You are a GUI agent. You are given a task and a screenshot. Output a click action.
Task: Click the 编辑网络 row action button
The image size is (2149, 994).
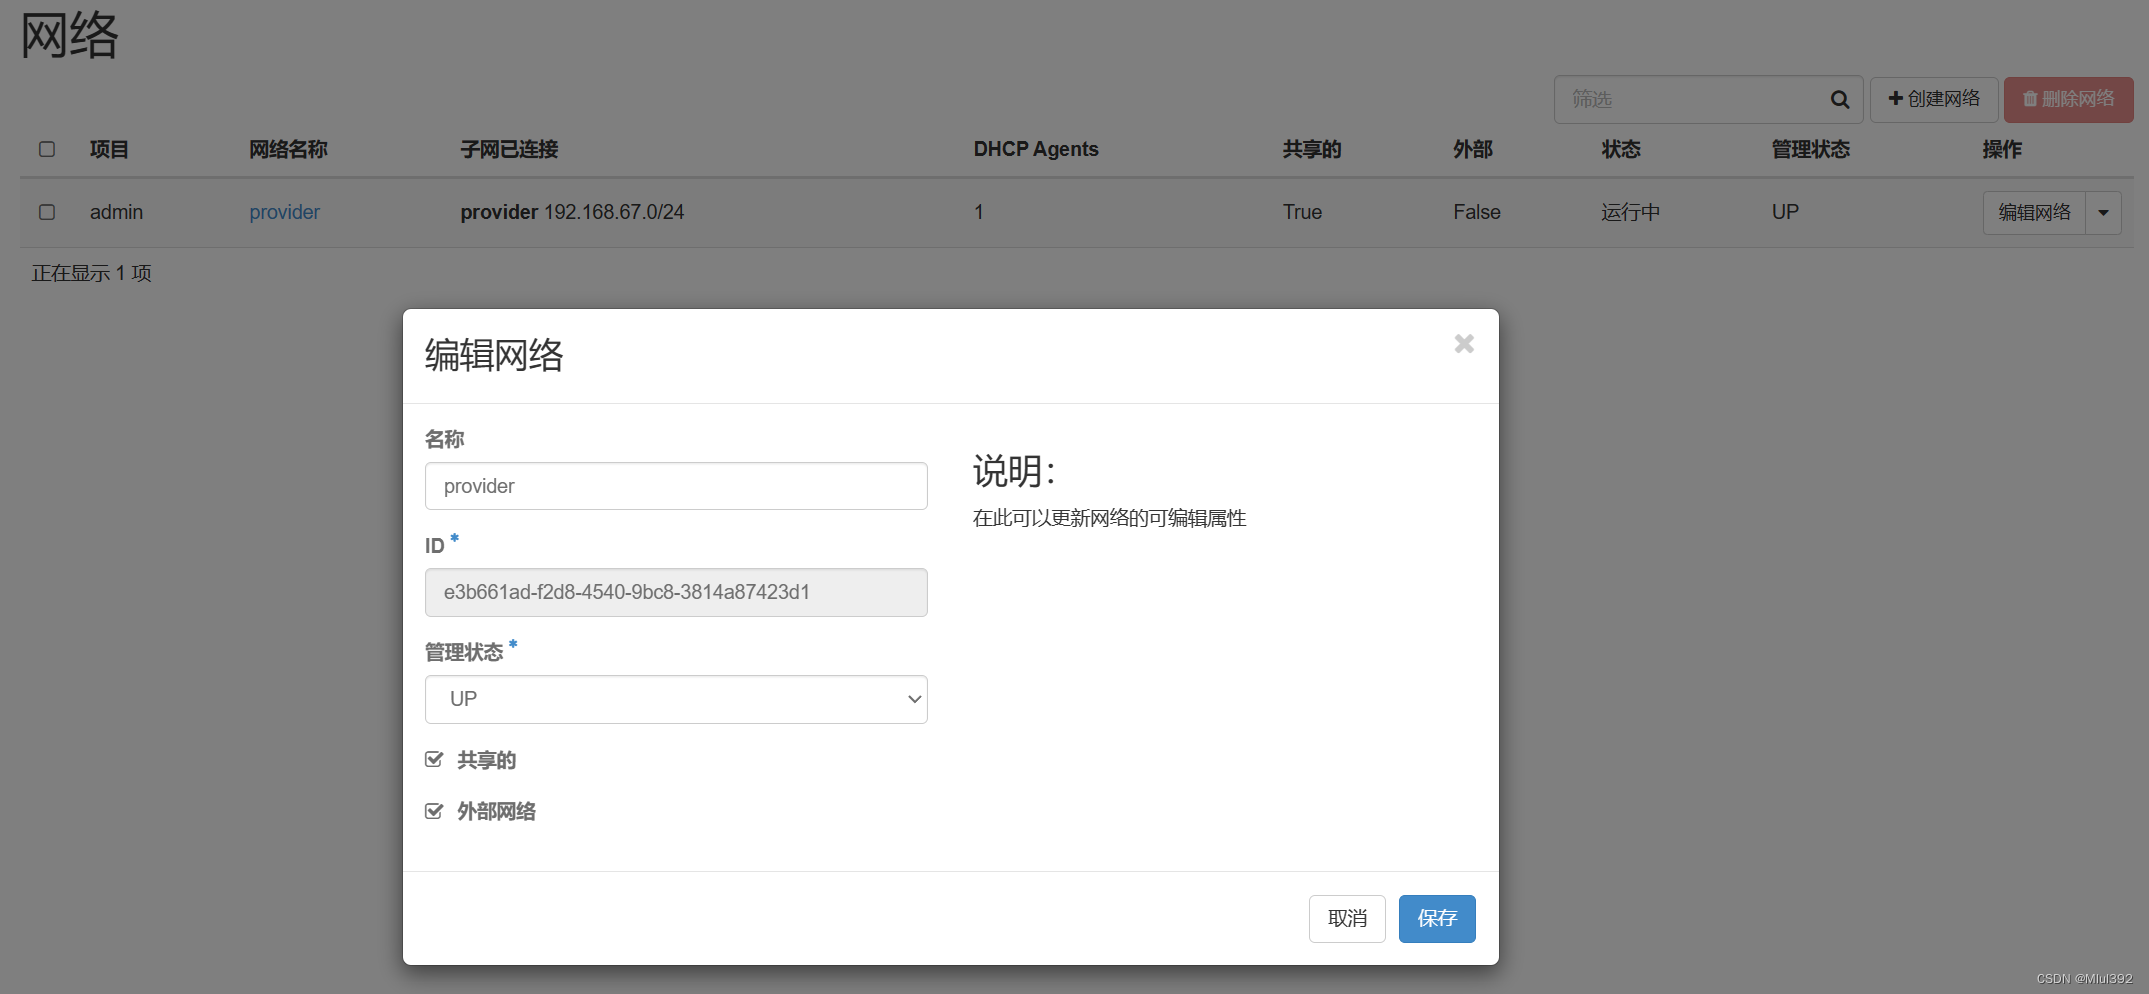(x=2034, y=213)
